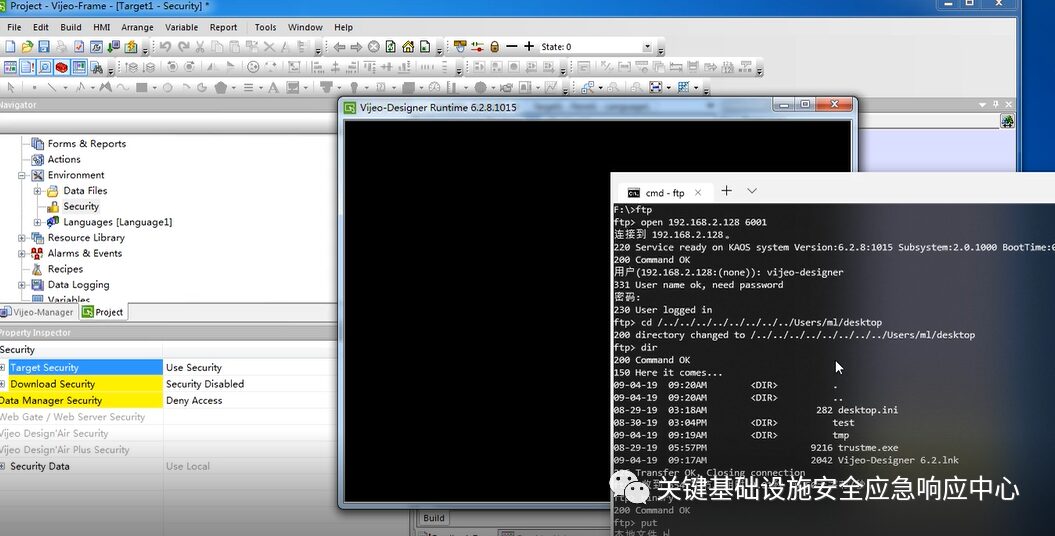Switch to the Project tab
Viewport: 1055px width, 536px height.
coord(103,312)
